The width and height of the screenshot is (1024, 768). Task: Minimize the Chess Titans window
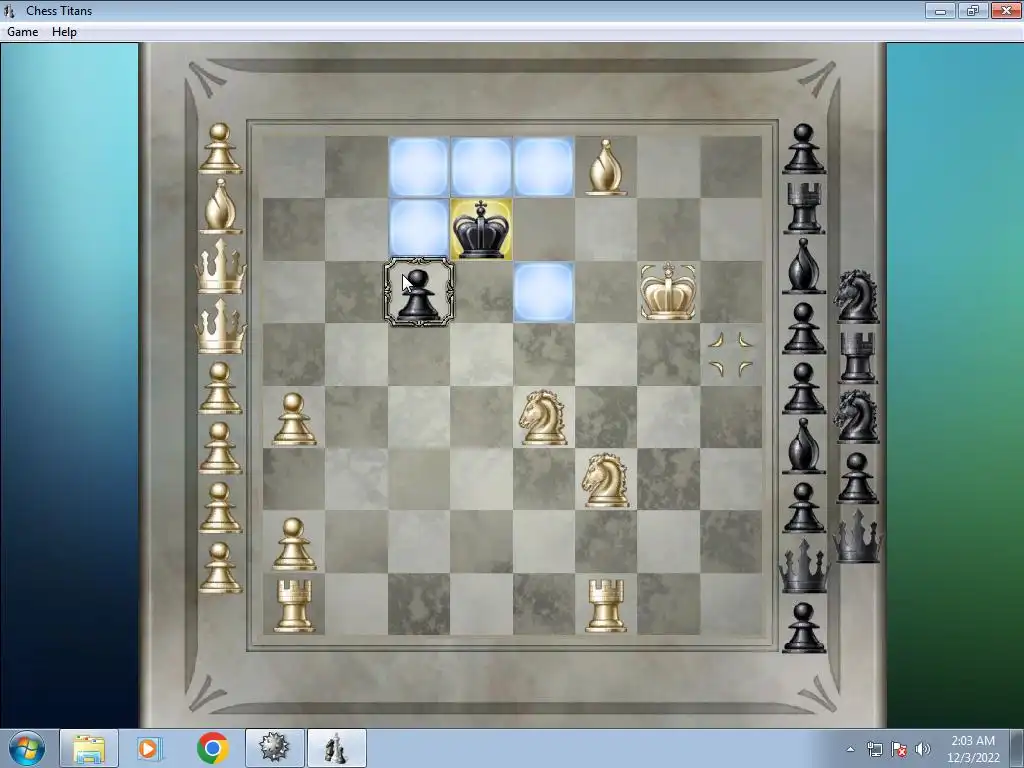point(940,10)
